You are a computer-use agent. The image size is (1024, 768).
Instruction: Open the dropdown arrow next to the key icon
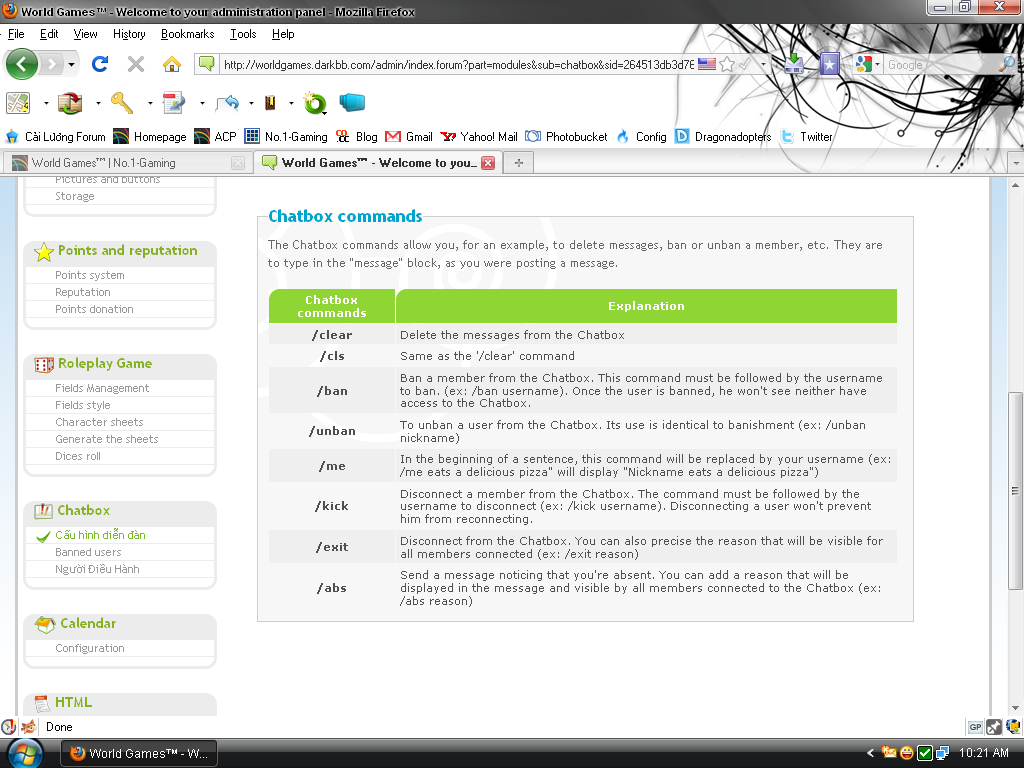(x=150, y=103)
